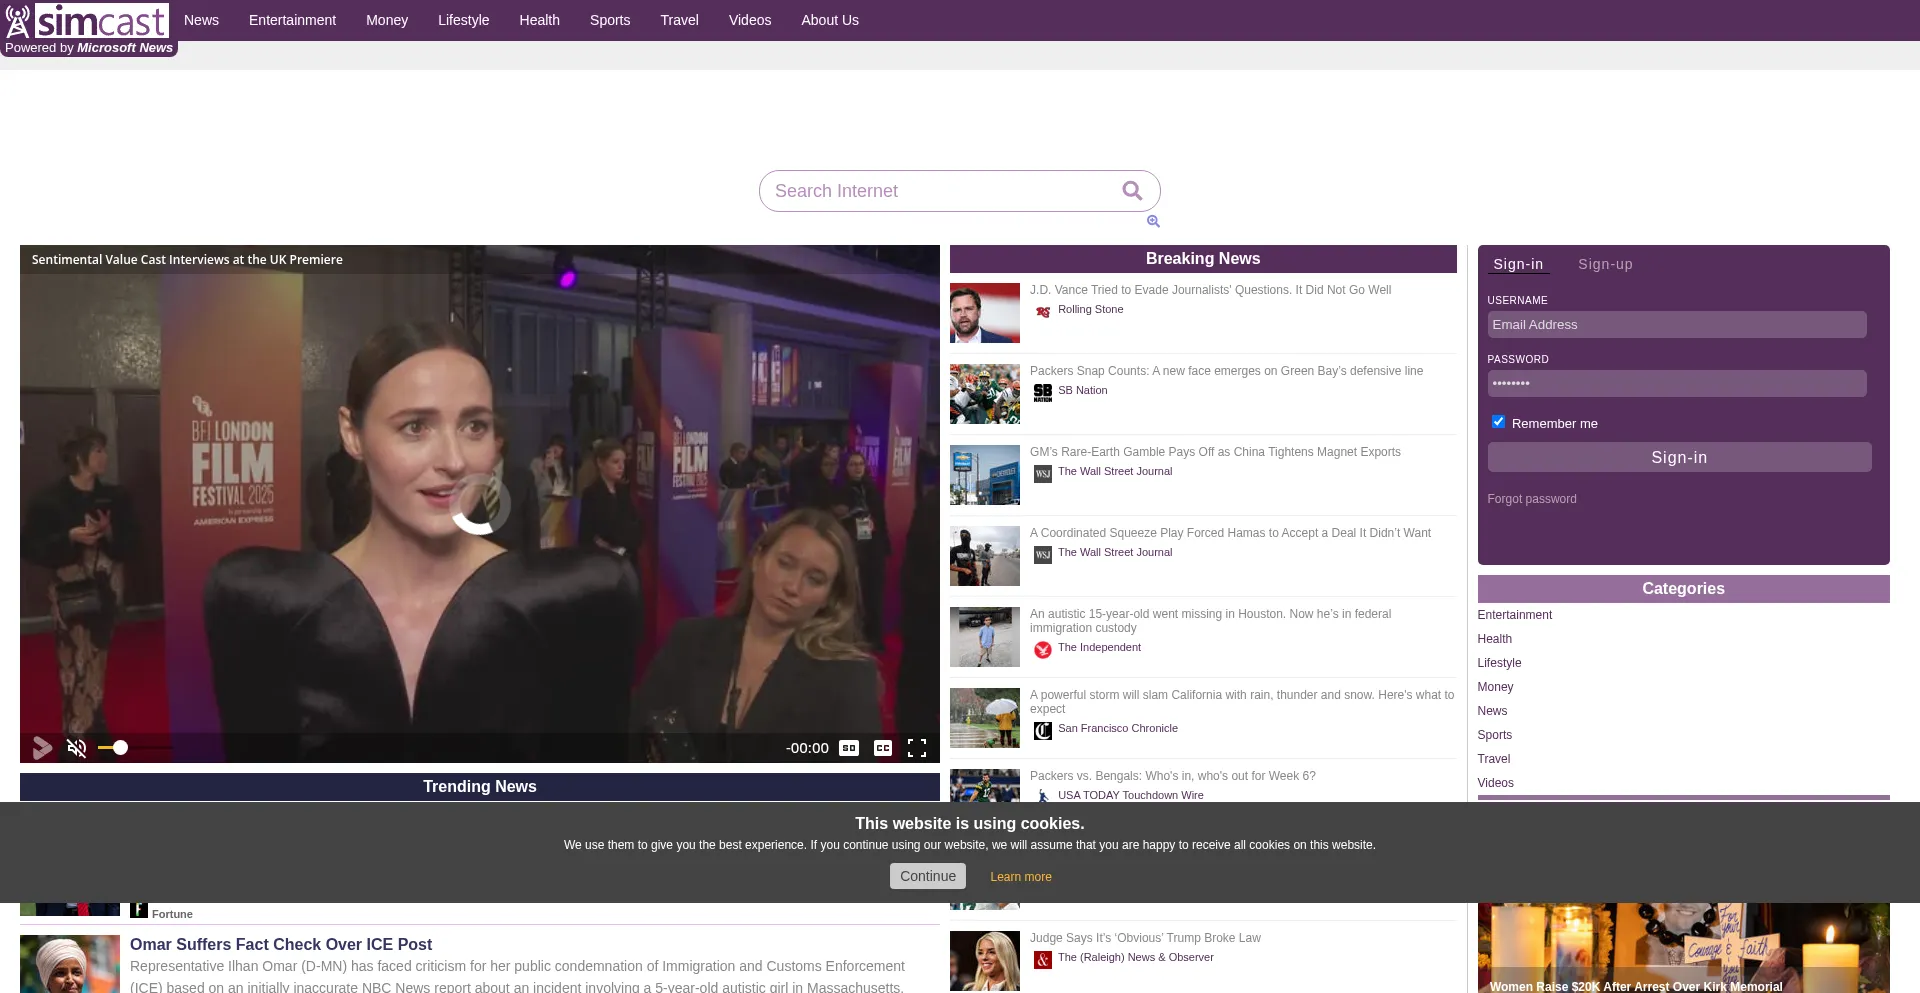Click the Forgot password link
The image size is (1920, 993).
click(1531, 499)
